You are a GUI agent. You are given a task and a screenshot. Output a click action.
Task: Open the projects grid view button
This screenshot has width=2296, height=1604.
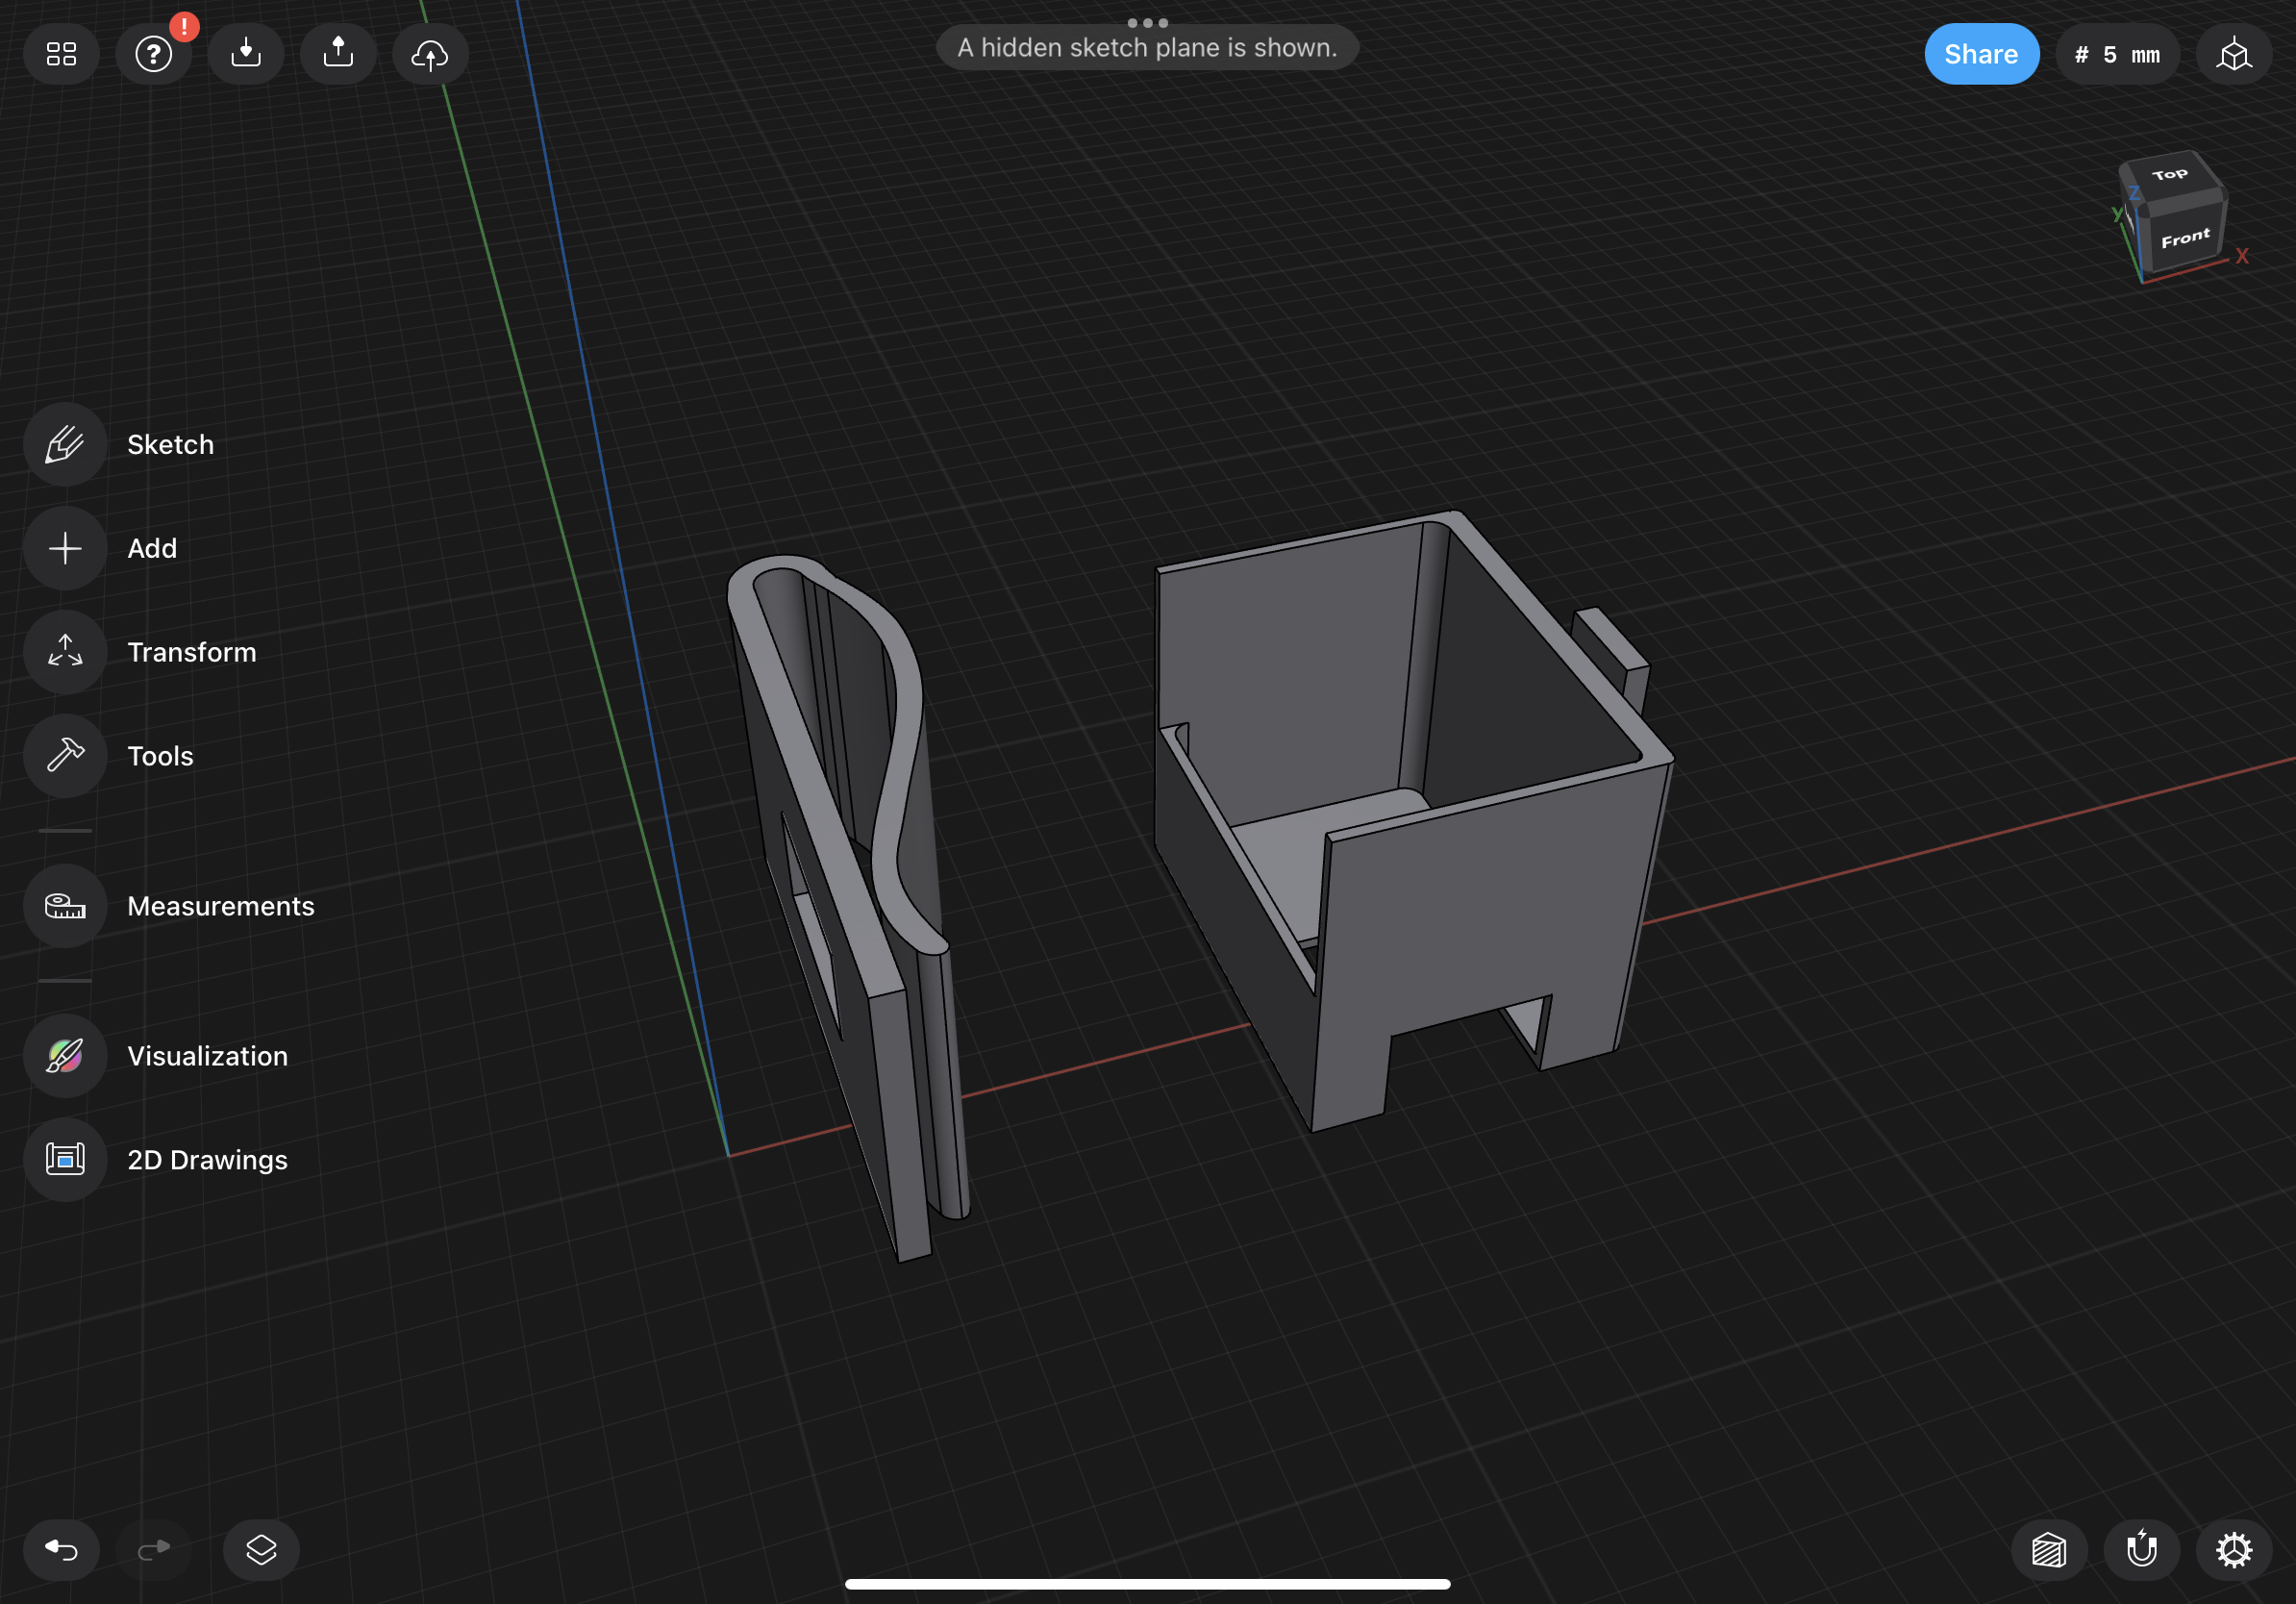[x=61, y=54]
